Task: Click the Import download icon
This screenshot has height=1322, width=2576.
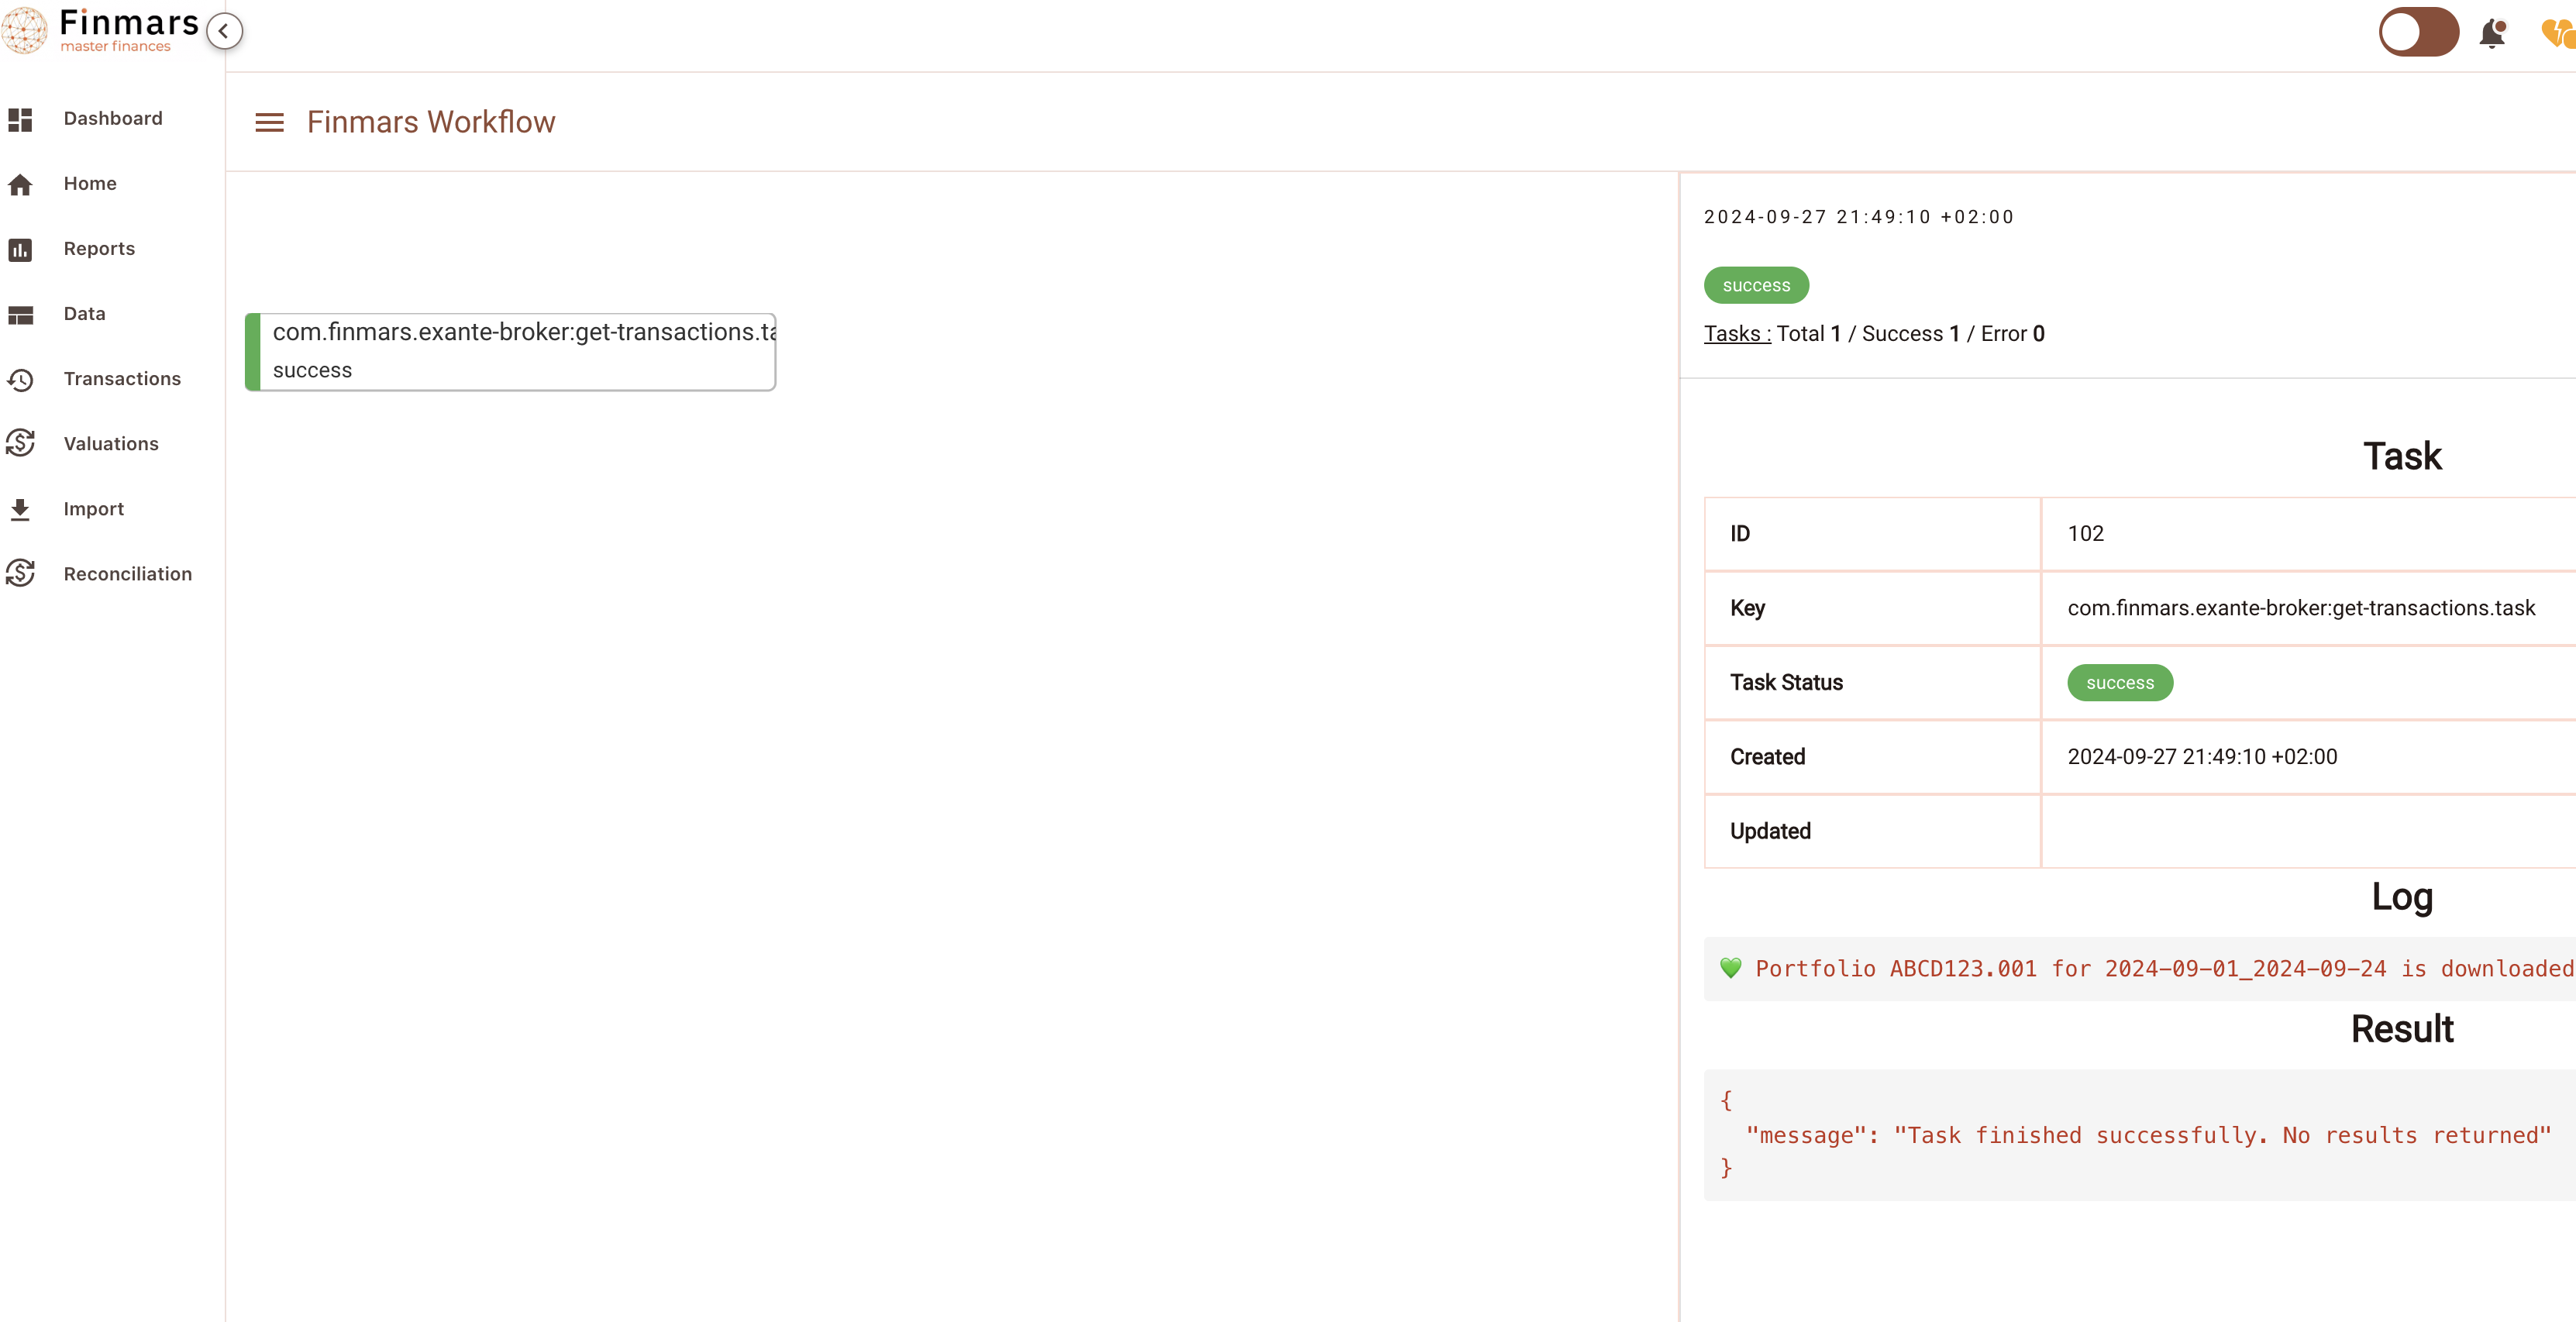Action: (x=20, y=509)
